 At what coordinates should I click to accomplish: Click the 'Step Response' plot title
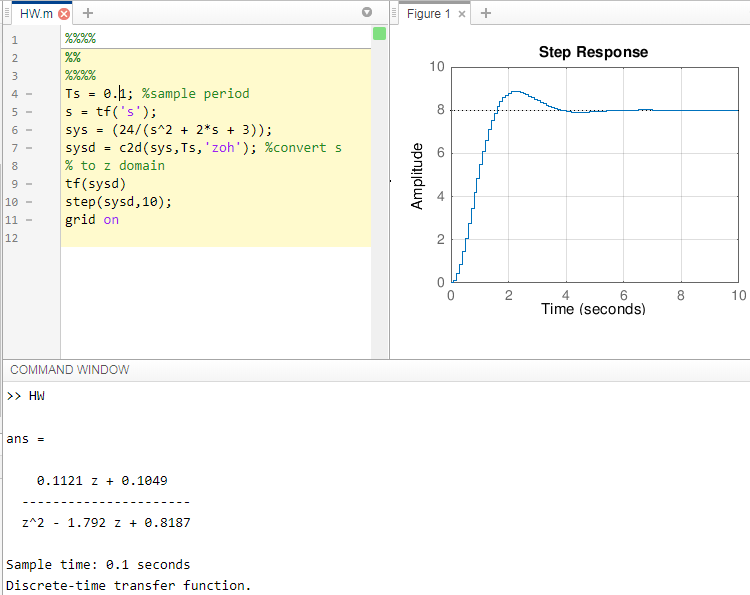click(x=593, y=52)
